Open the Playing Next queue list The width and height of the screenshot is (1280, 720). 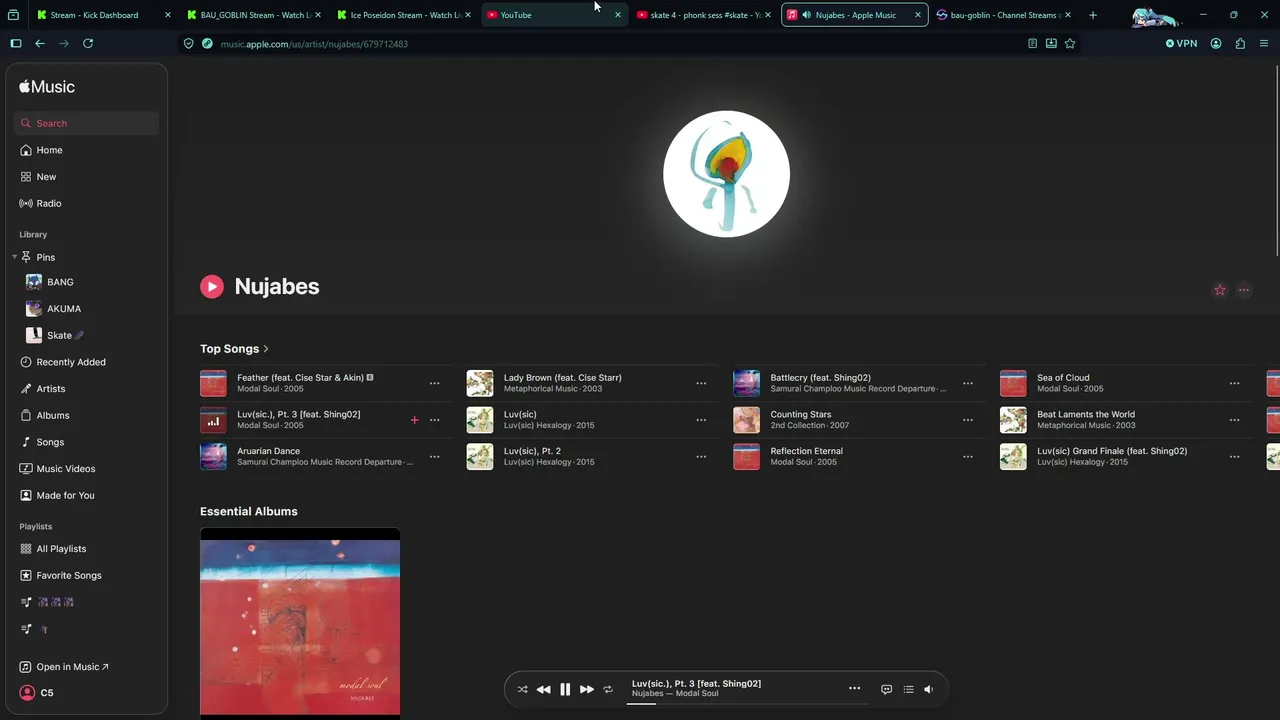(908, 689)
